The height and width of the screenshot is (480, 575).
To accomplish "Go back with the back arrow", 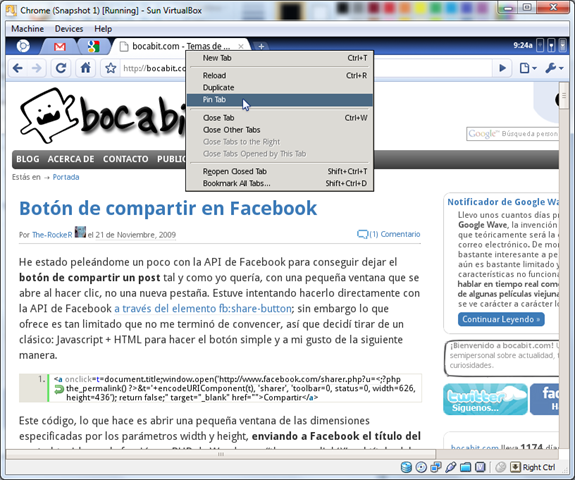I will [x=18, y=68].
